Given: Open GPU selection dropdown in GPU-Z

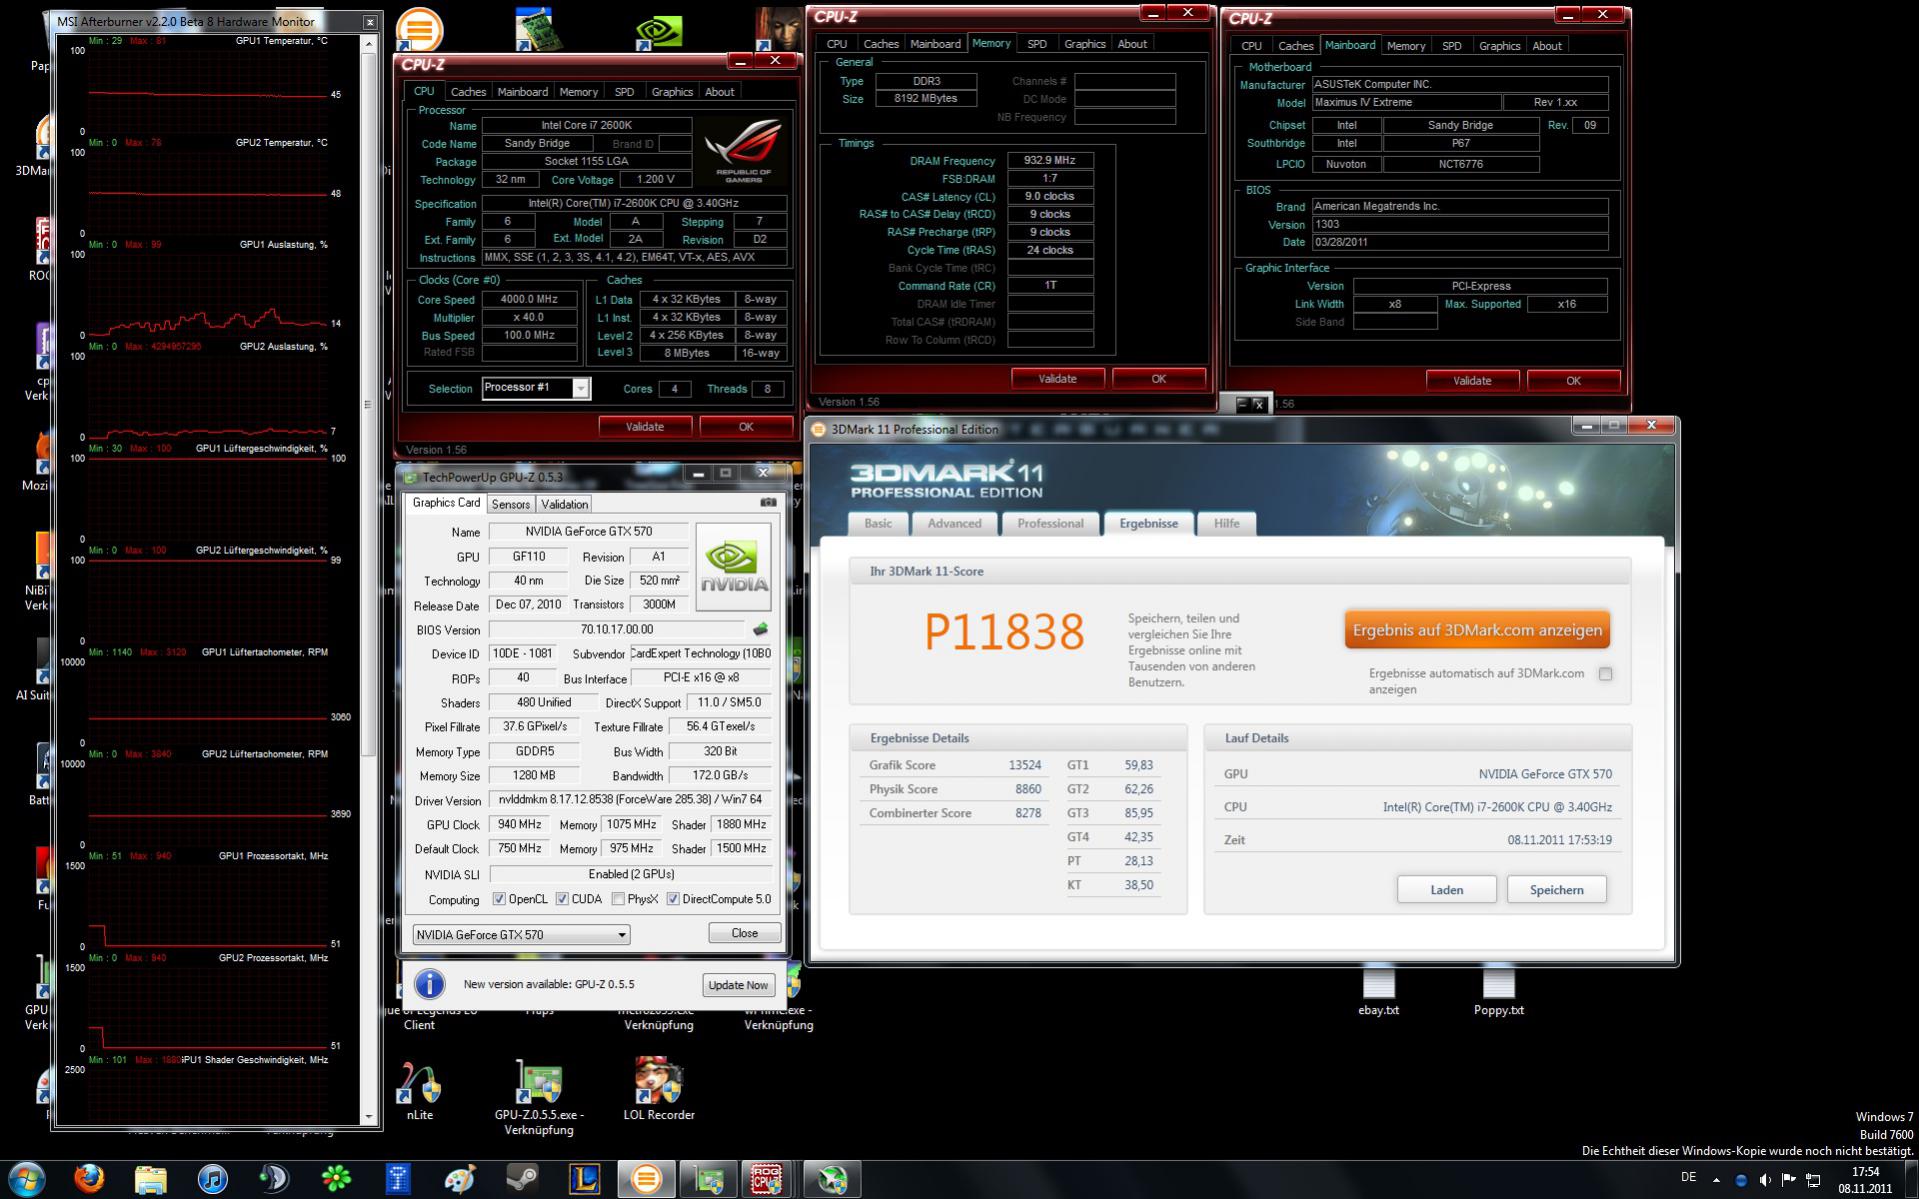Looking at the screenshot, I should (x=521, y=934).
